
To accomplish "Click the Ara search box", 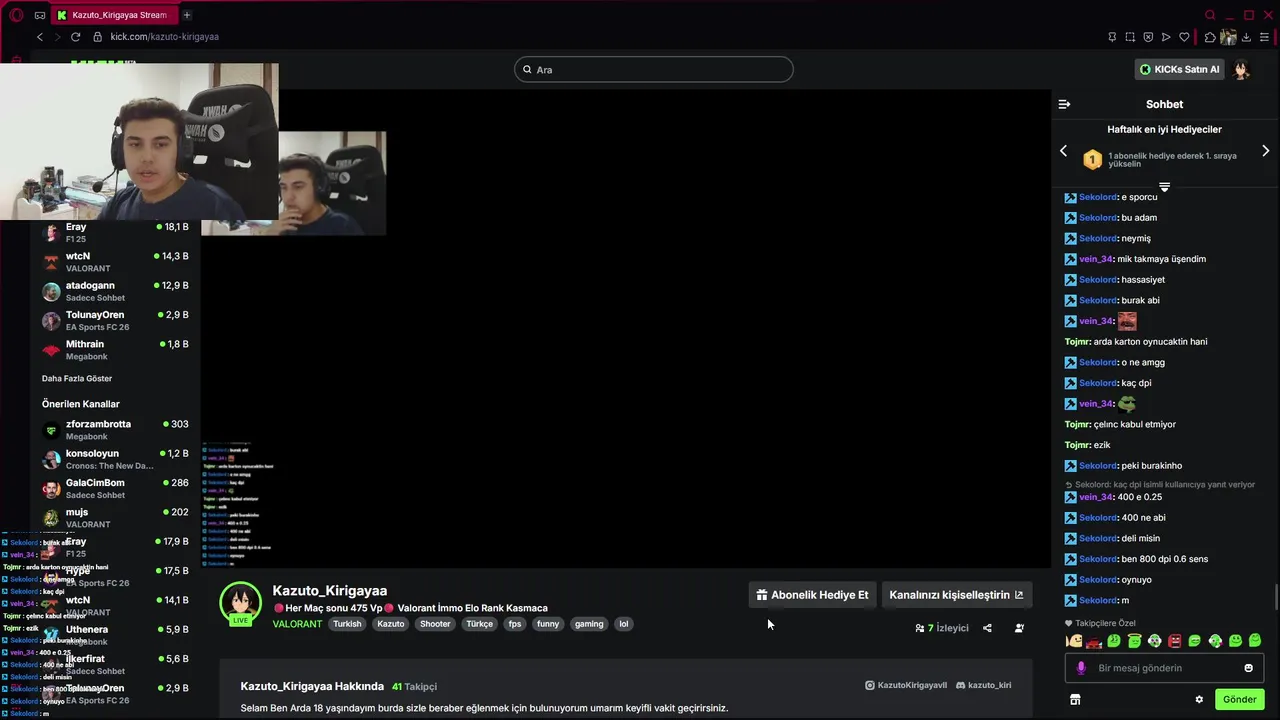I will (654, 69).
